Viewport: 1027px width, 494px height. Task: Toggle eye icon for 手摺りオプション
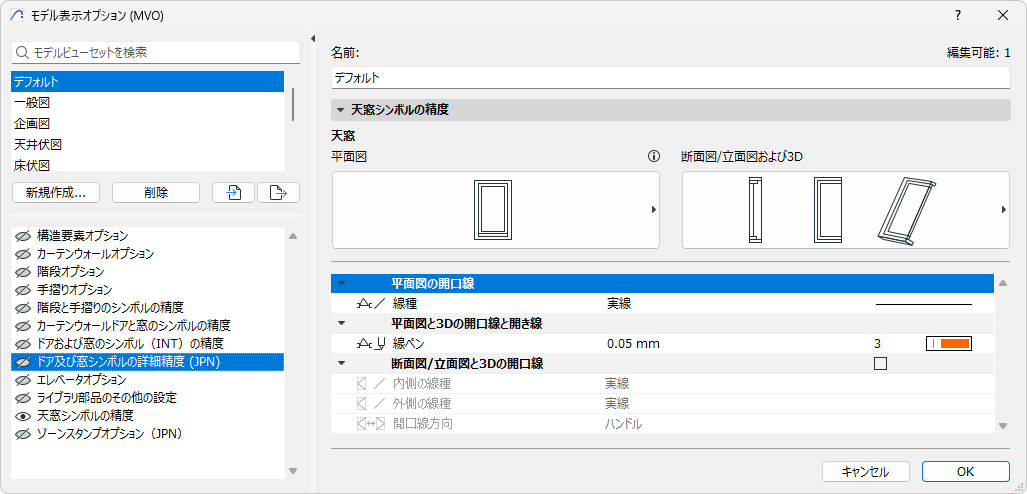[x=24, y=290]
